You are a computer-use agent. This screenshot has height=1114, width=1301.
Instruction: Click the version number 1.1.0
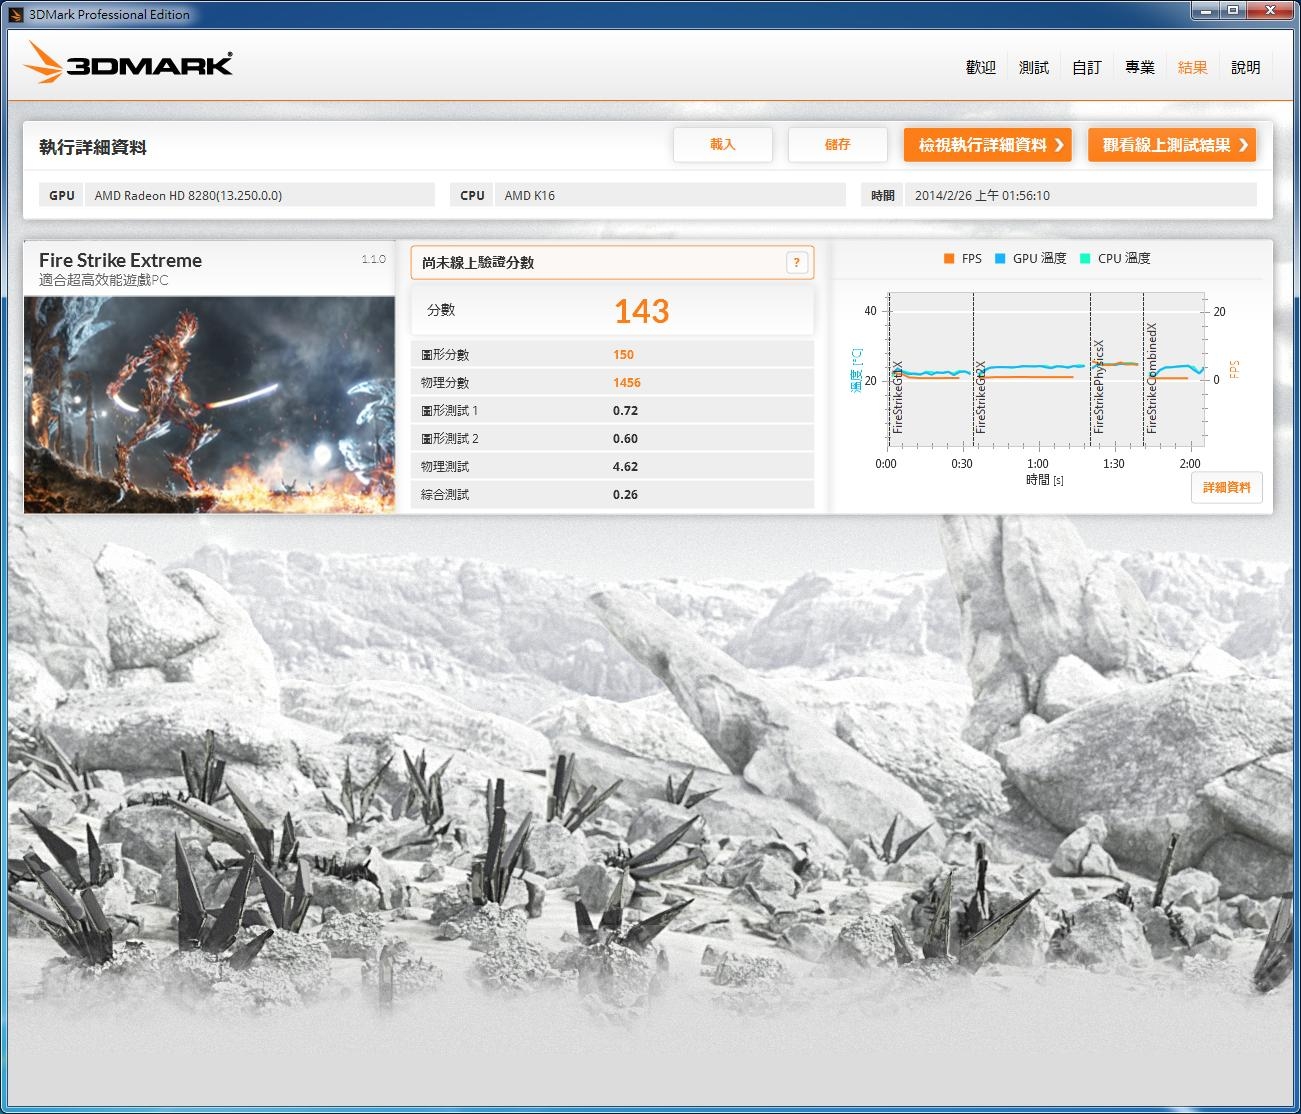click(x=373, y=259)
